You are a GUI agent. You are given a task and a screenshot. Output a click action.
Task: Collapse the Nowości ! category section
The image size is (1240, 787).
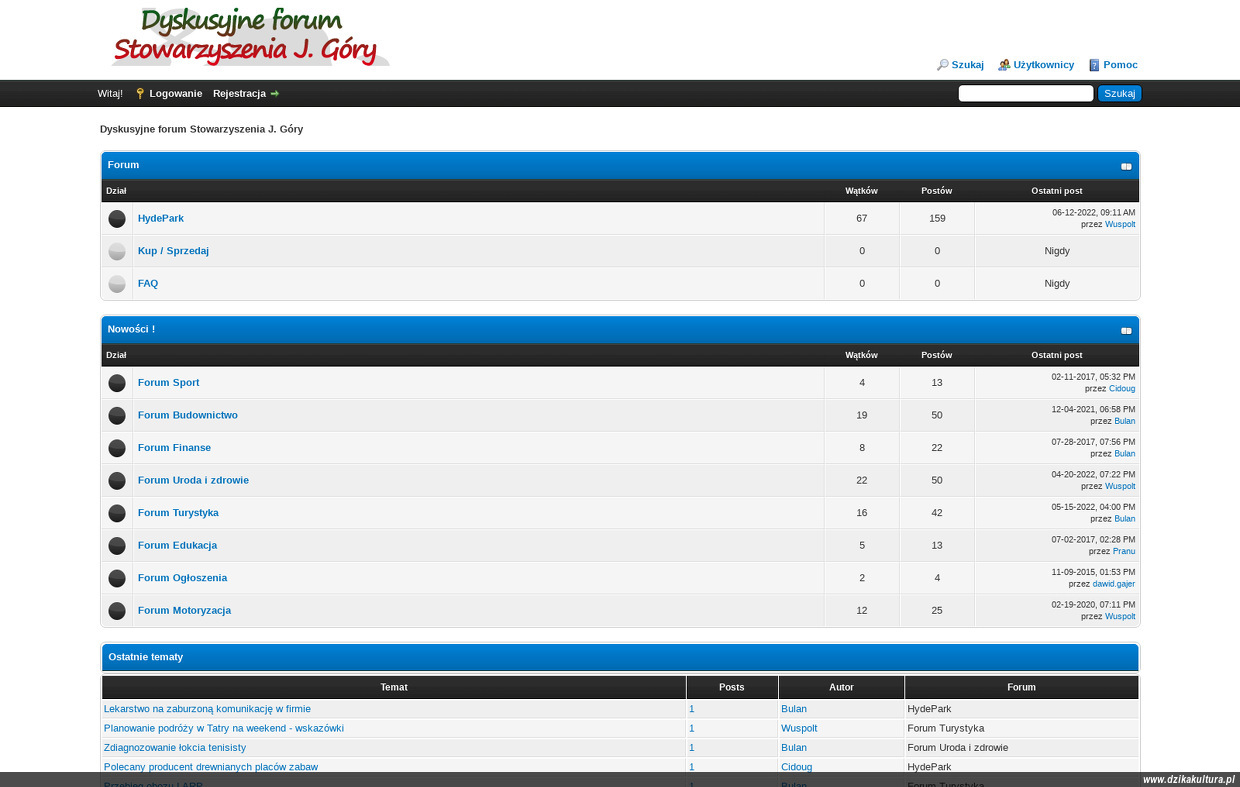[1126, 330]
